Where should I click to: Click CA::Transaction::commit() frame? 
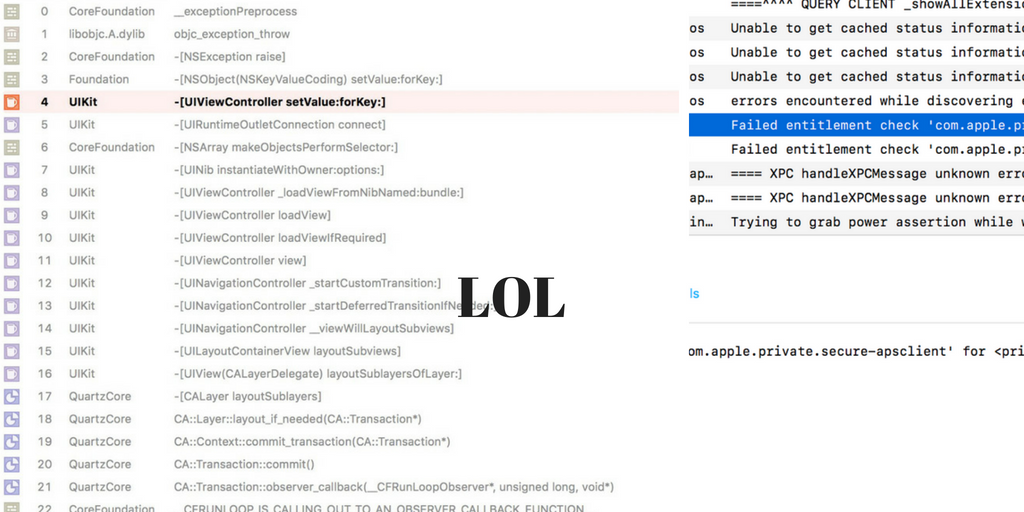(x=244, y=464)
